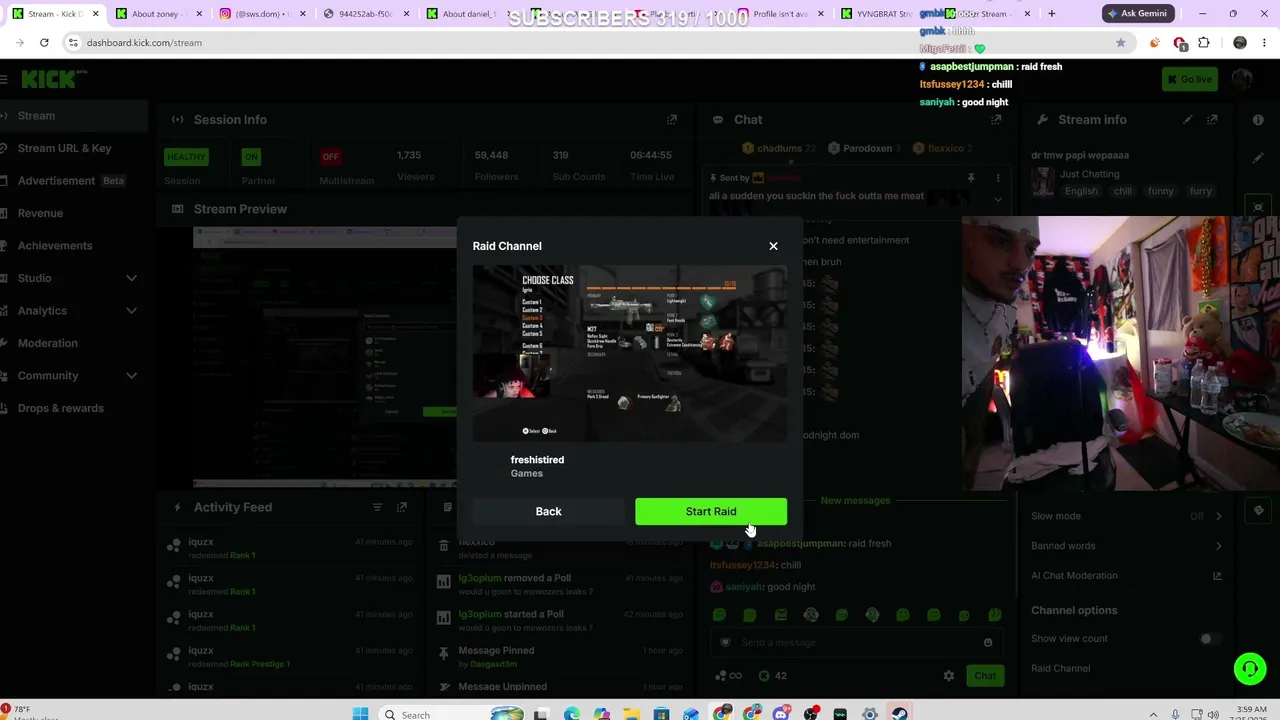Open Slow mode settings chevron

click(x=1218, y=516)
